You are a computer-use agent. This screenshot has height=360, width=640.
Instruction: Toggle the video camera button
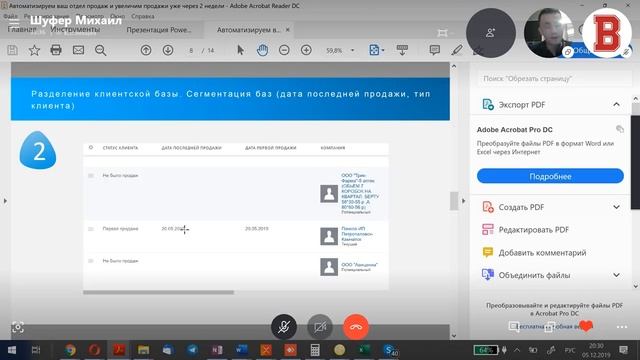coord(320,327)
